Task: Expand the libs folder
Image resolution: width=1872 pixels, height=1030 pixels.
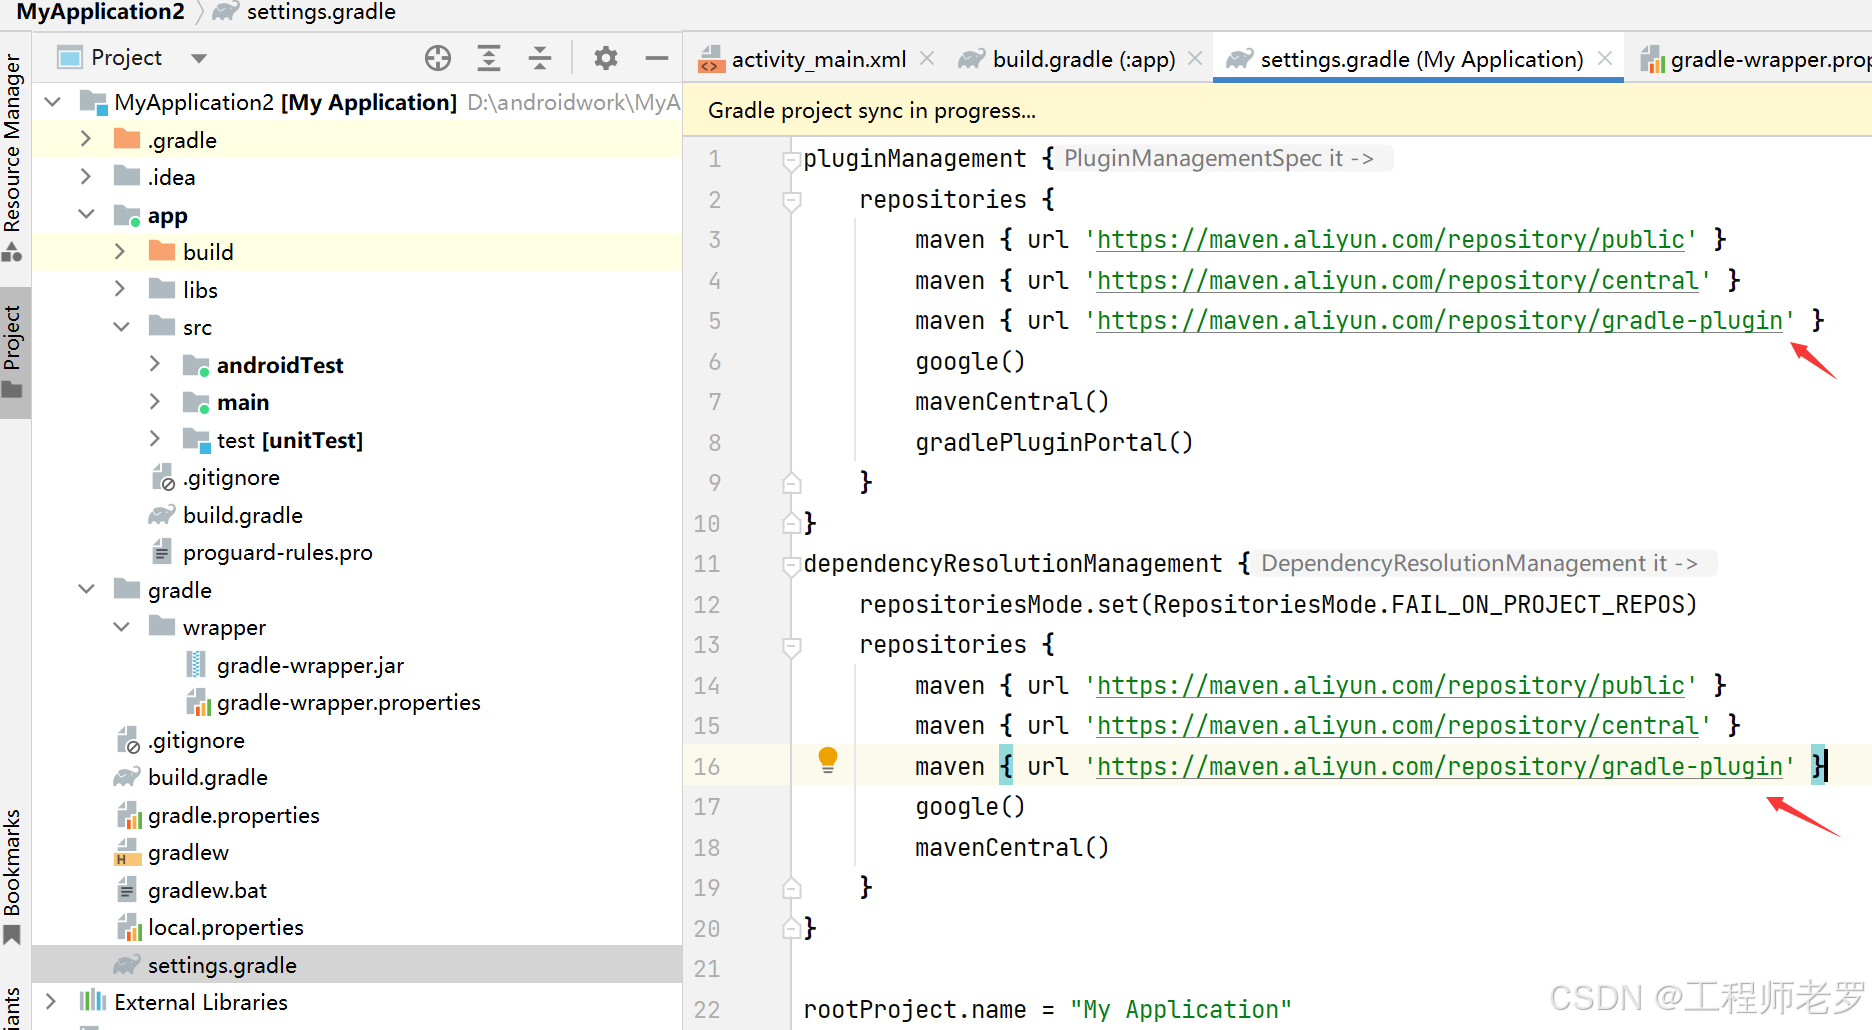Action: [x=120, y=289]
